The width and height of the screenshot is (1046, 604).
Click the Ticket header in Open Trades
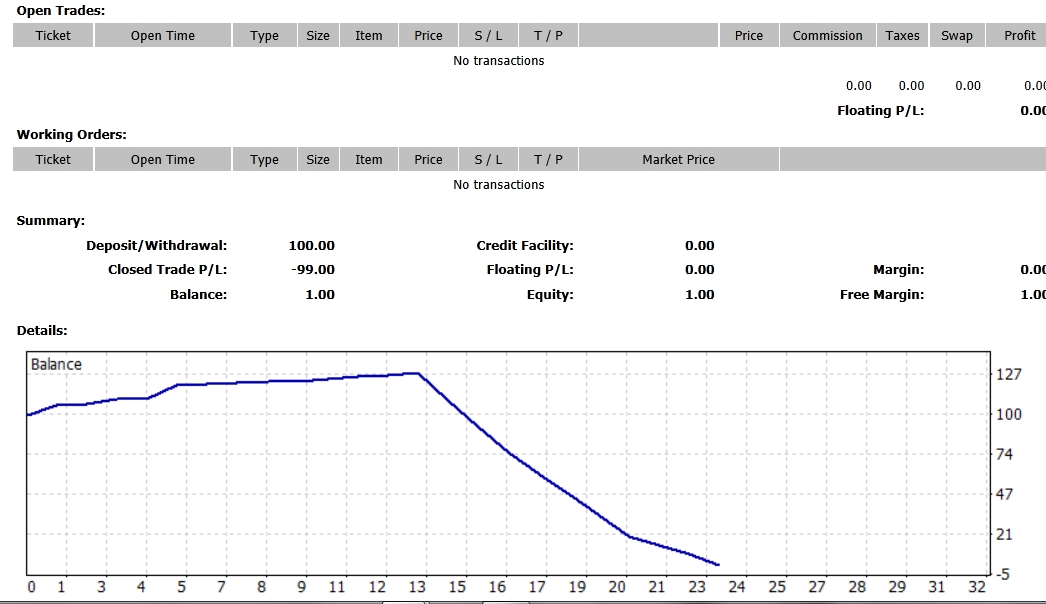[53, 35]
